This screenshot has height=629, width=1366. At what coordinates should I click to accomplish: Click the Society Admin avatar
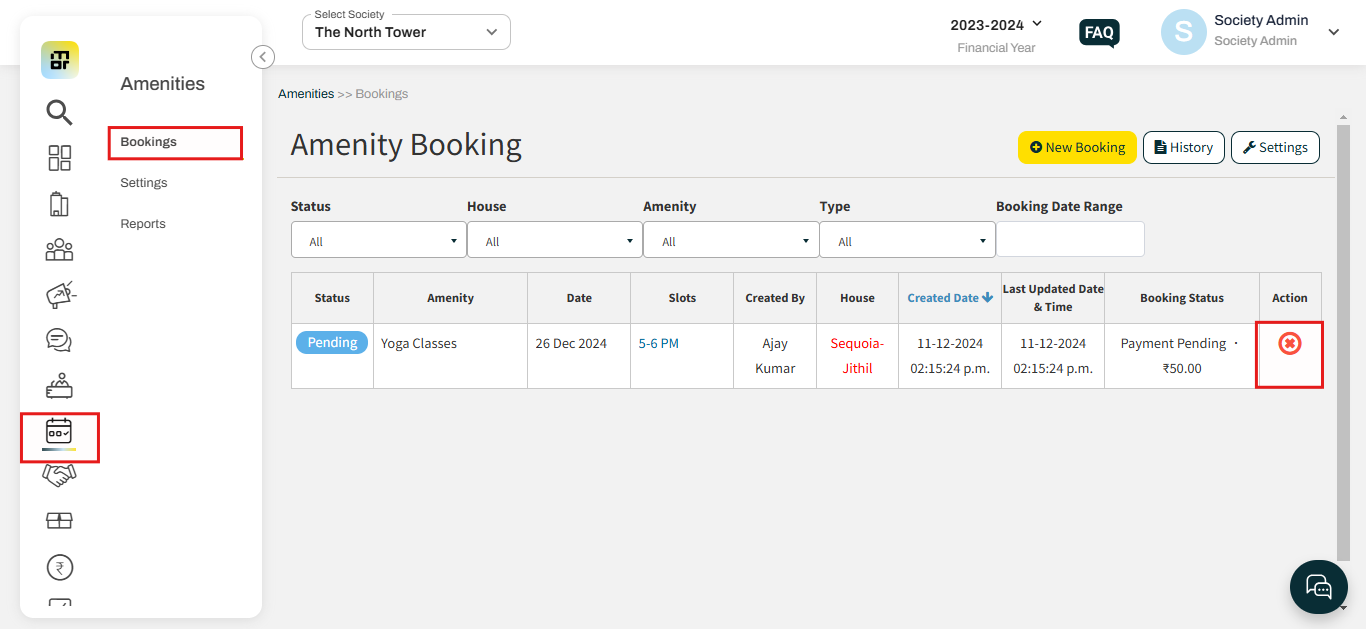click(1183, 32)
